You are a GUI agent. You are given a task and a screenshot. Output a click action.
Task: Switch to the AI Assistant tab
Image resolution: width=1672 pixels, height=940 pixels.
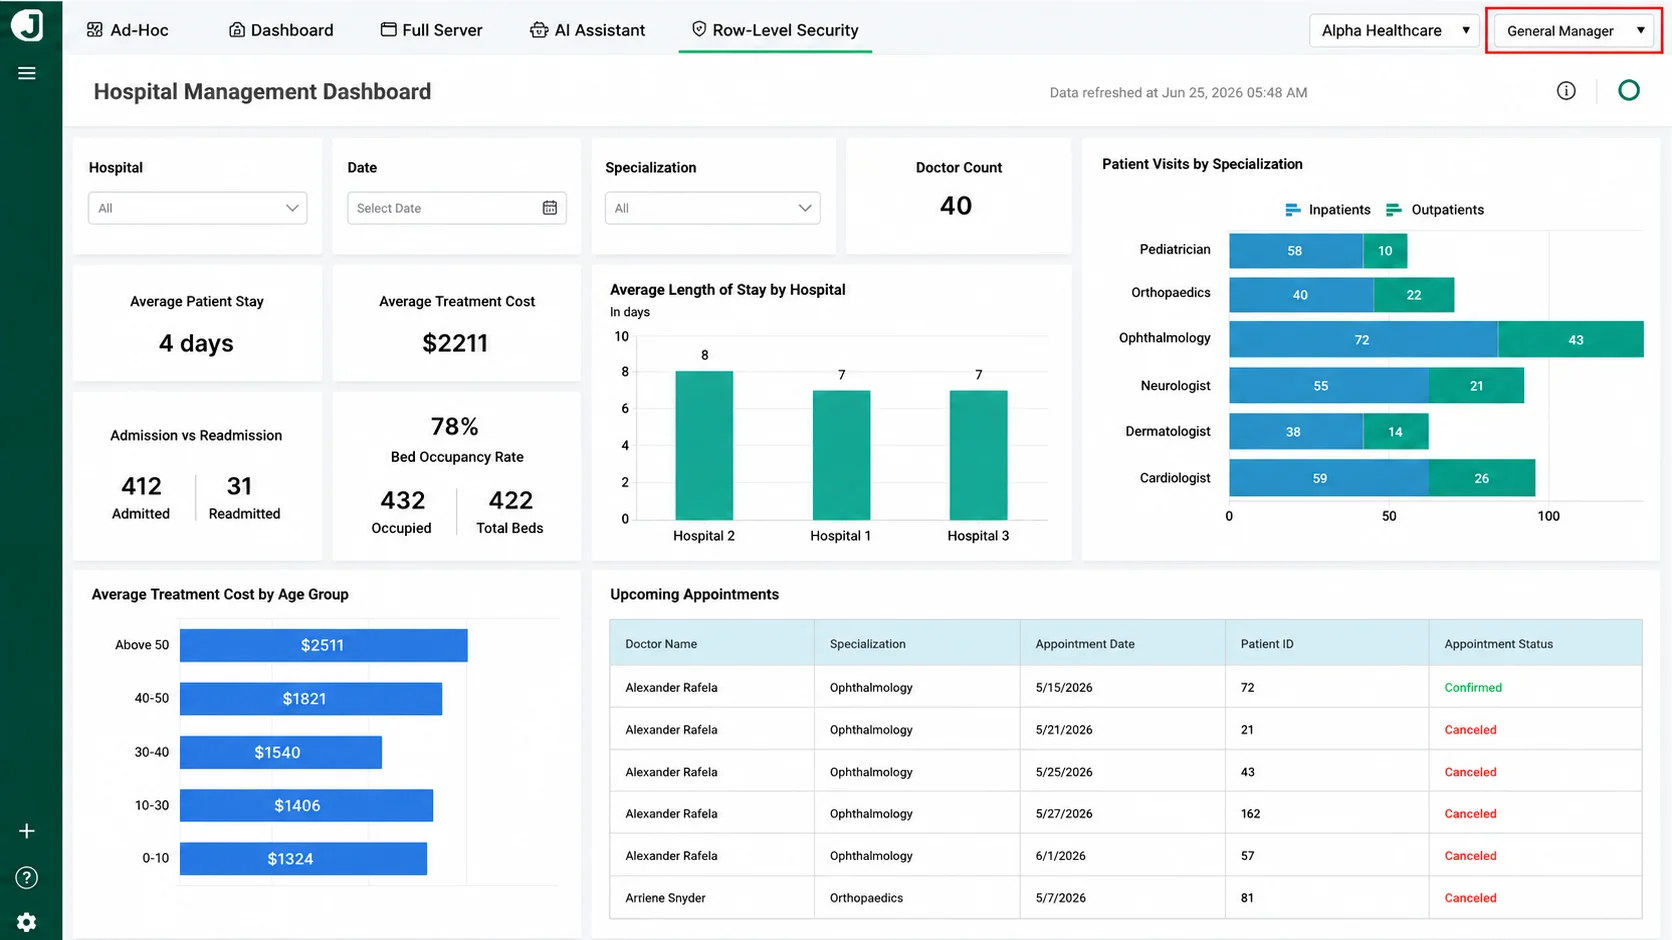(x=588, y=30)
